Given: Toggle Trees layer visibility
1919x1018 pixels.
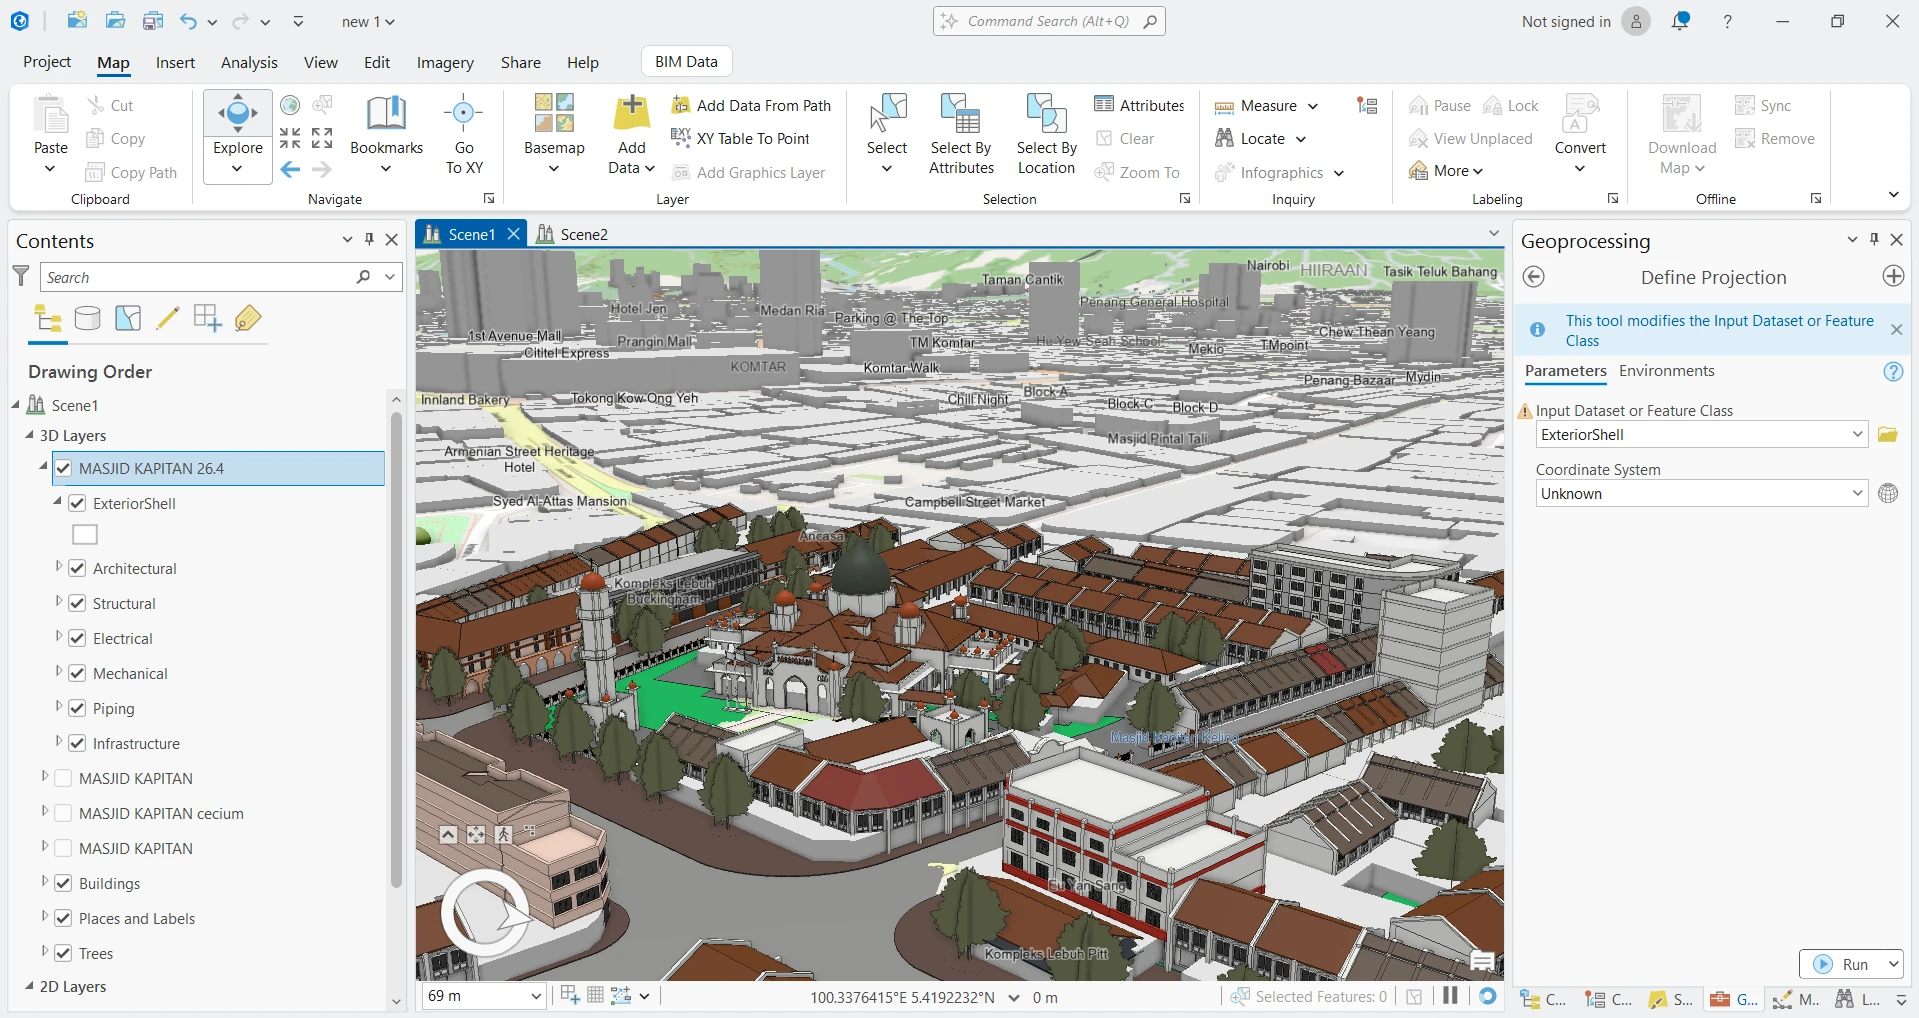Looking at the screenshot, I should pyautogui.click(x=63, y=953).
